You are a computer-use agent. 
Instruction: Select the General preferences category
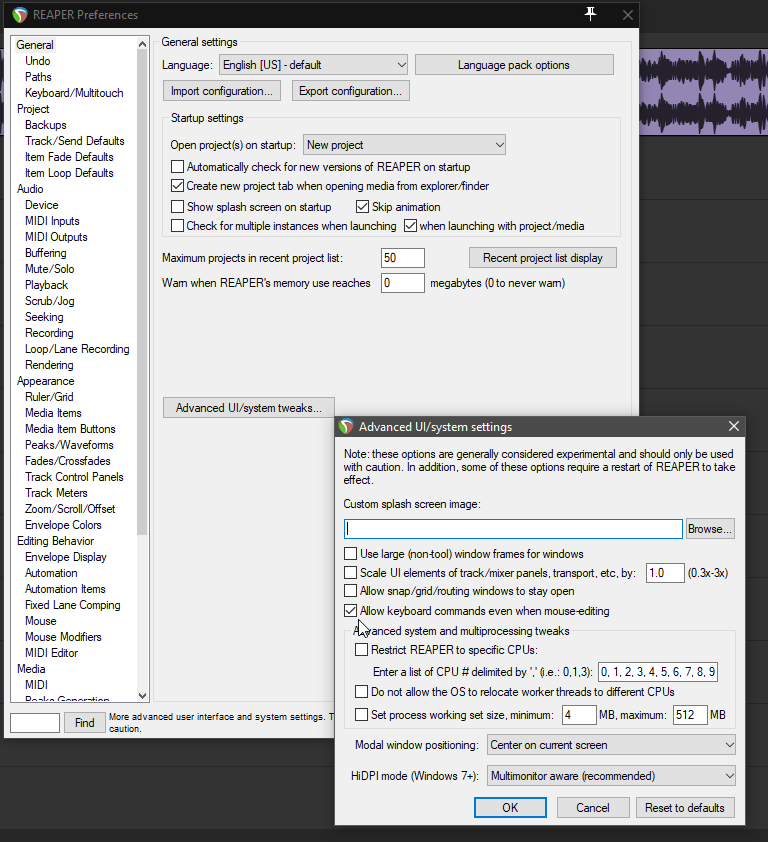pyautogui.click(x=35, y=45)
